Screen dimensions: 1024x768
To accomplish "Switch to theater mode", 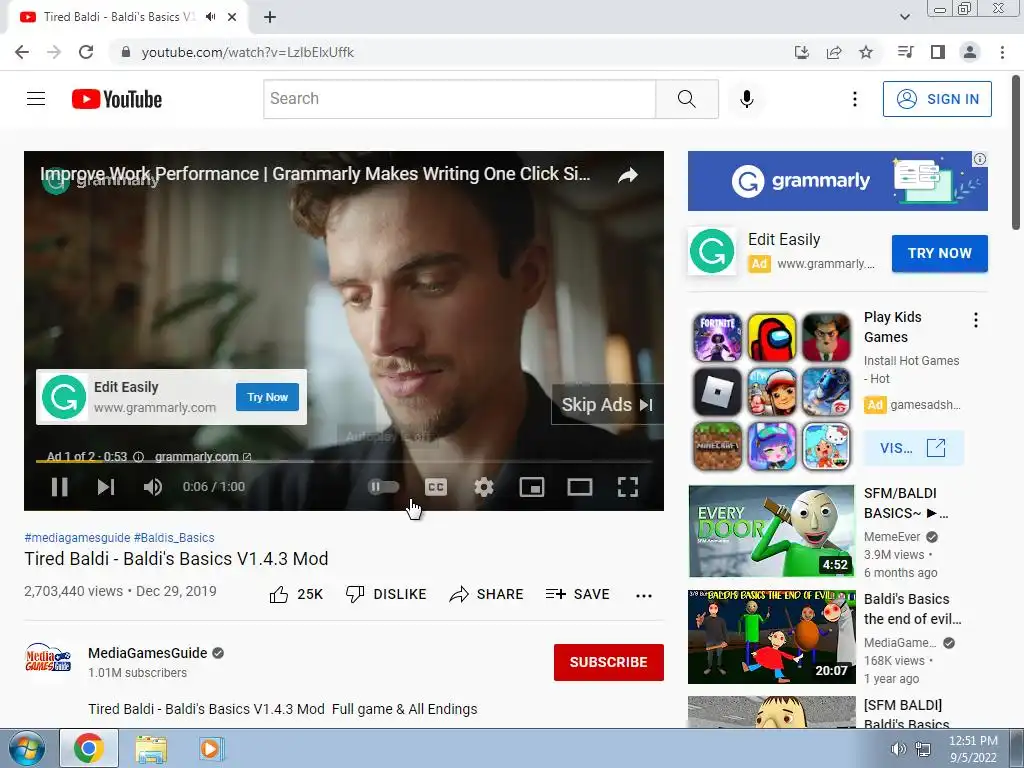I will [579, 487].
